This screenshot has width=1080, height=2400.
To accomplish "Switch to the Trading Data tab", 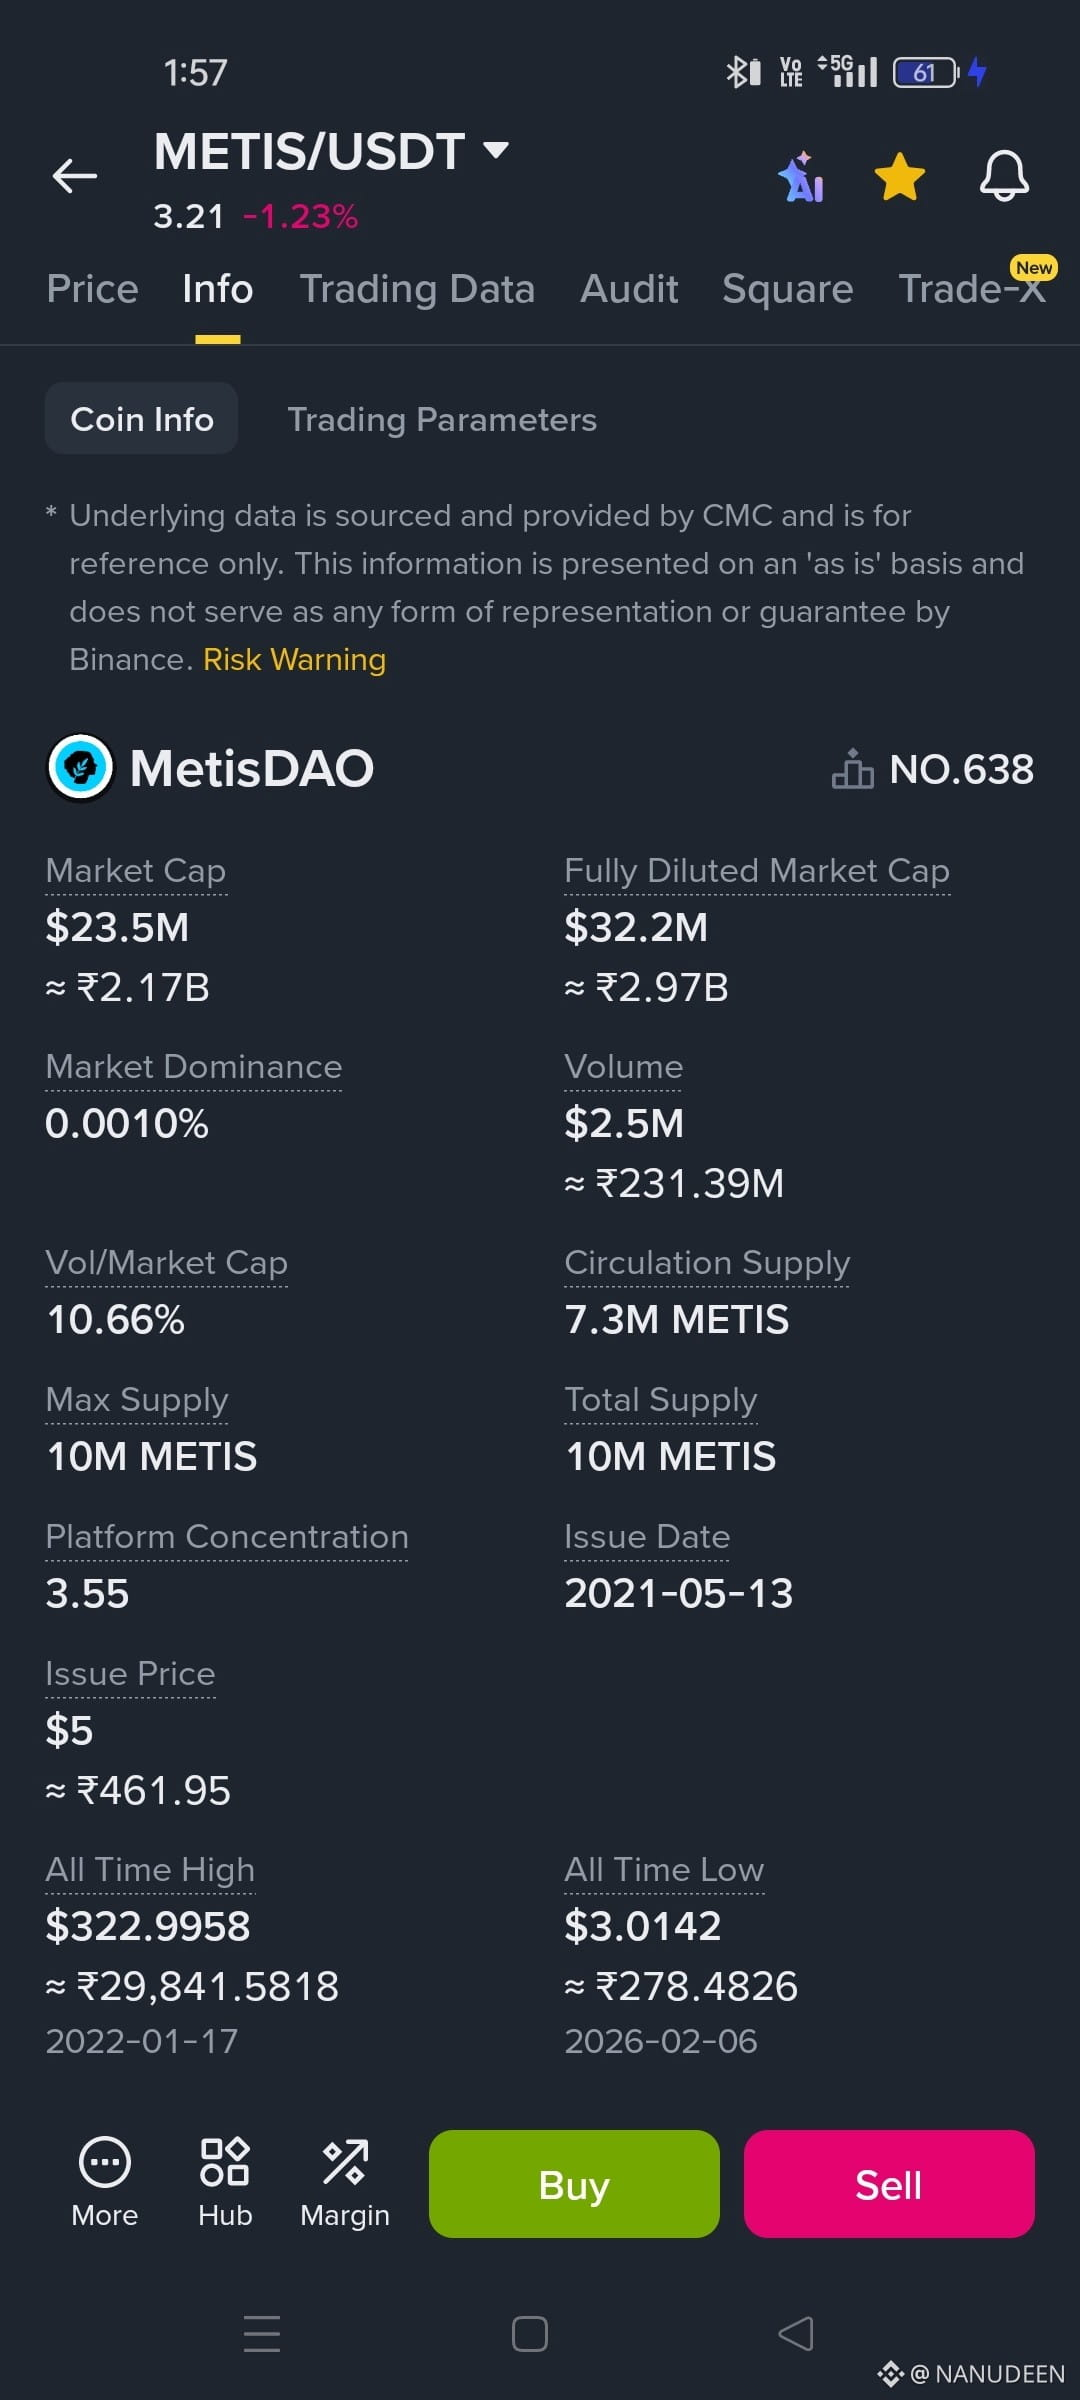I will [x=417, y=289].
